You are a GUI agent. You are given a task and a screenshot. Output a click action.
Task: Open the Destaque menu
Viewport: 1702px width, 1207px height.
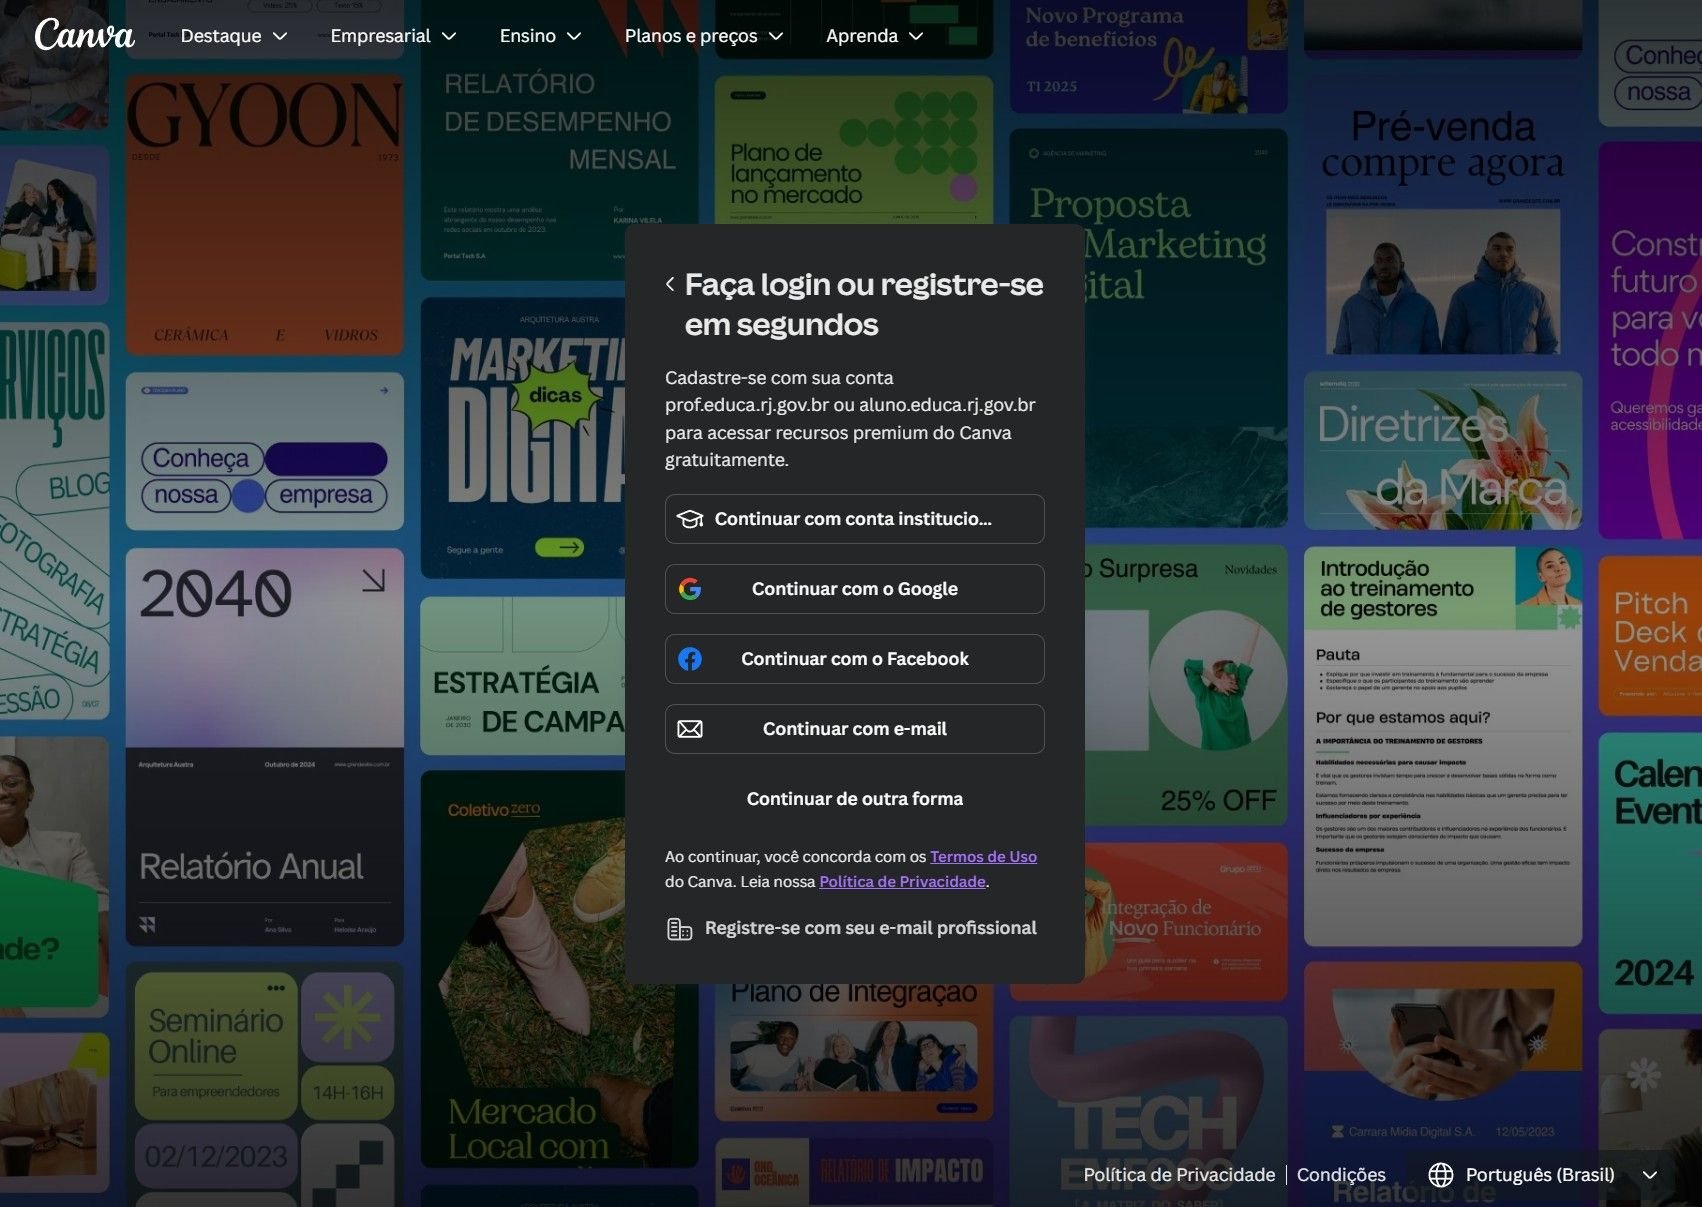coord(234,36)
